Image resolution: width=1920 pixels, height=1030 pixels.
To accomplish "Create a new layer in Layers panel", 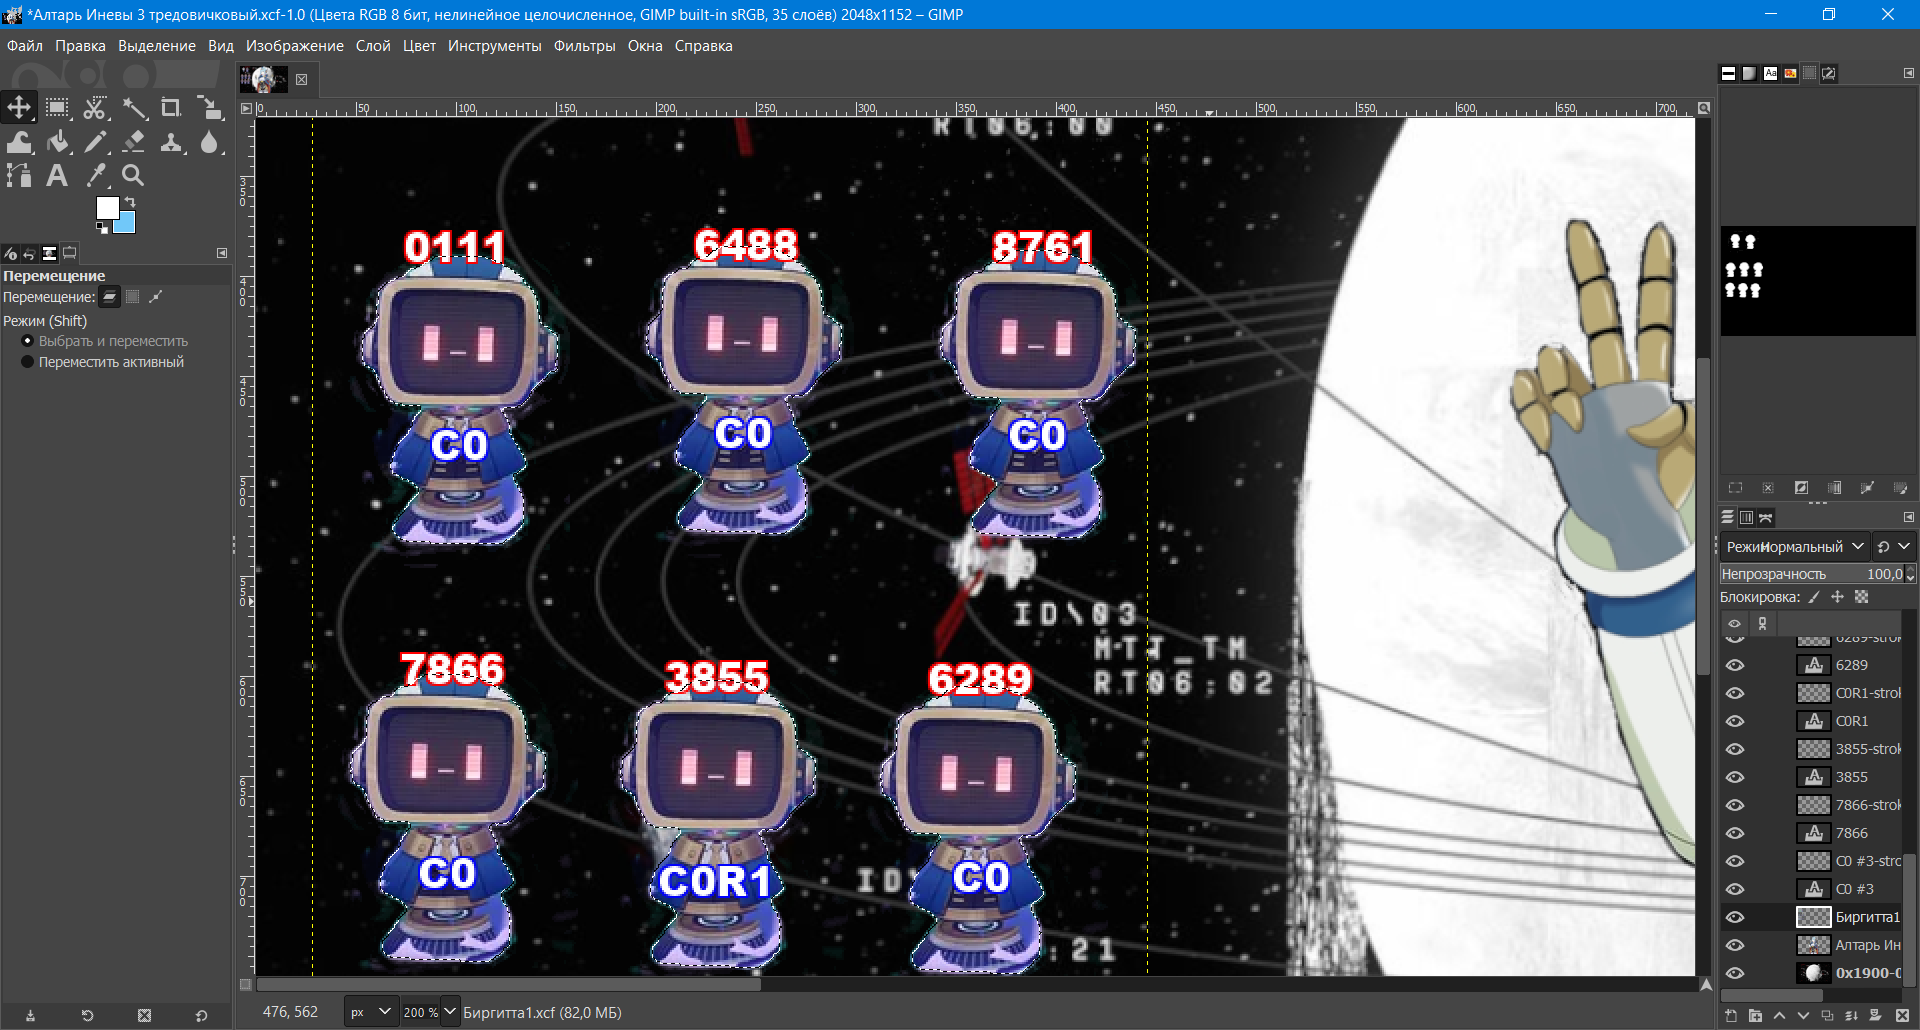I will 1731,1016.
